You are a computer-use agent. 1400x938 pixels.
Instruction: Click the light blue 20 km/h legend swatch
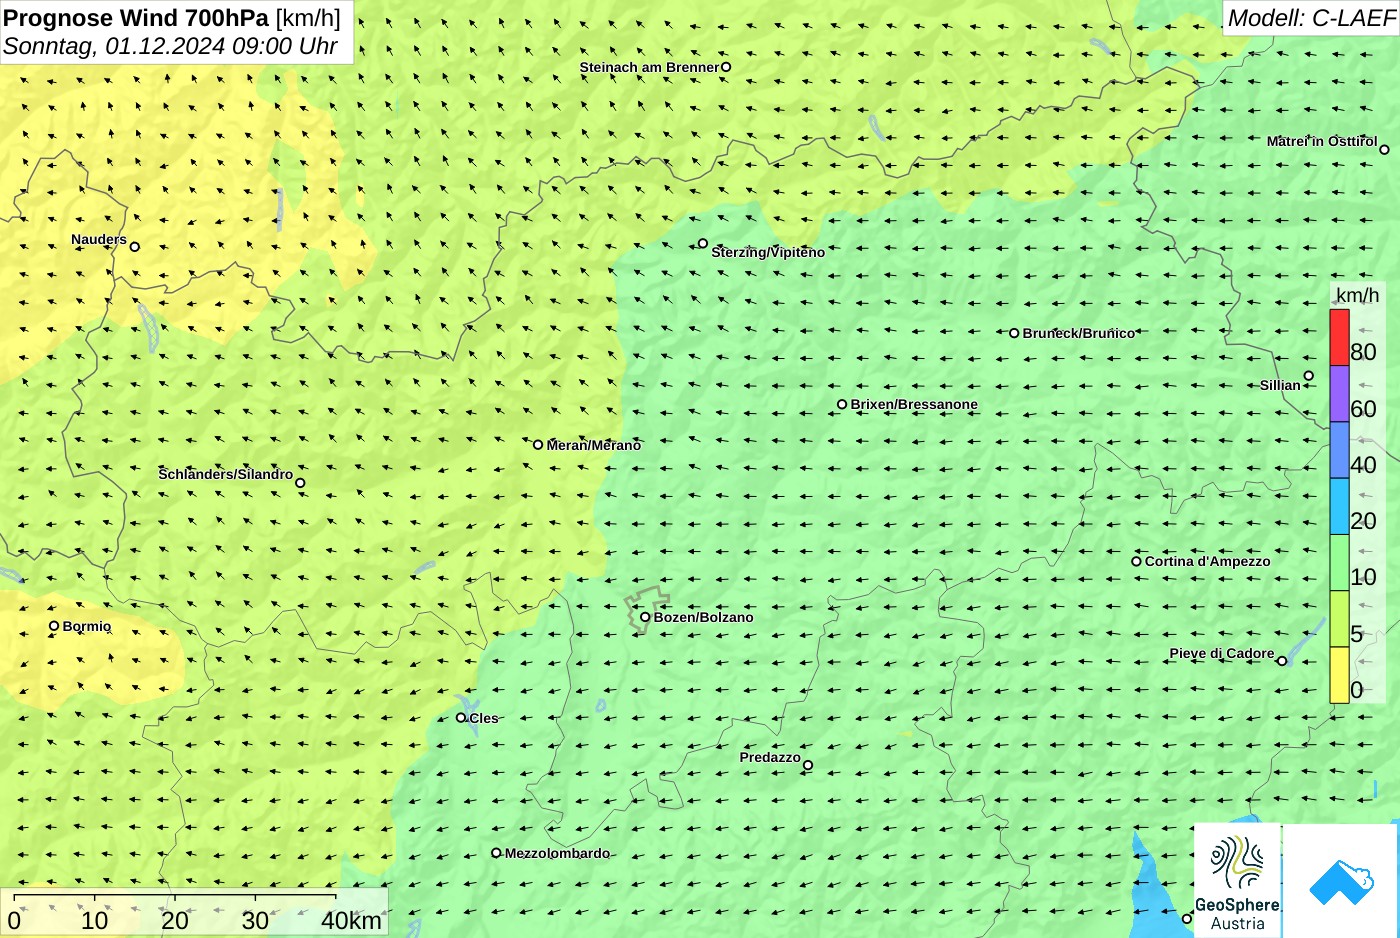1339,506
